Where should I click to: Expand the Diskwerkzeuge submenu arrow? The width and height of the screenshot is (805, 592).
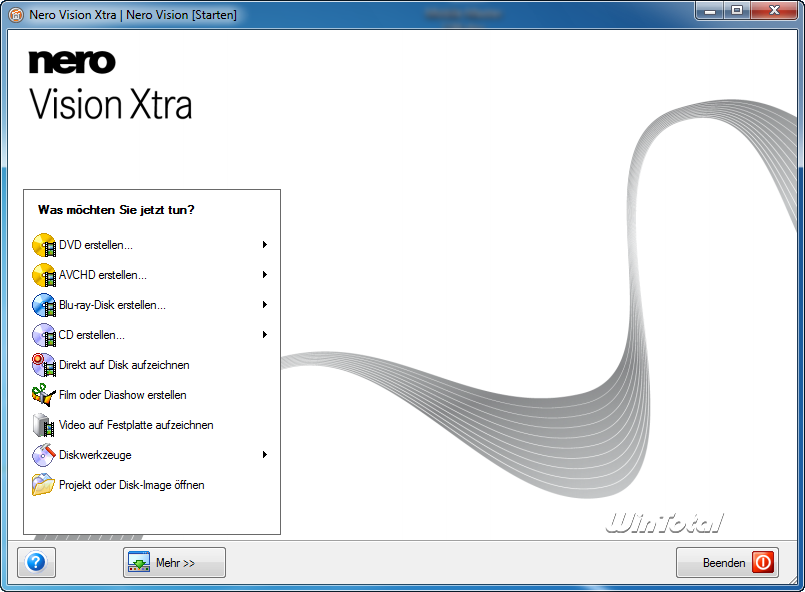(x=265, y=454)
